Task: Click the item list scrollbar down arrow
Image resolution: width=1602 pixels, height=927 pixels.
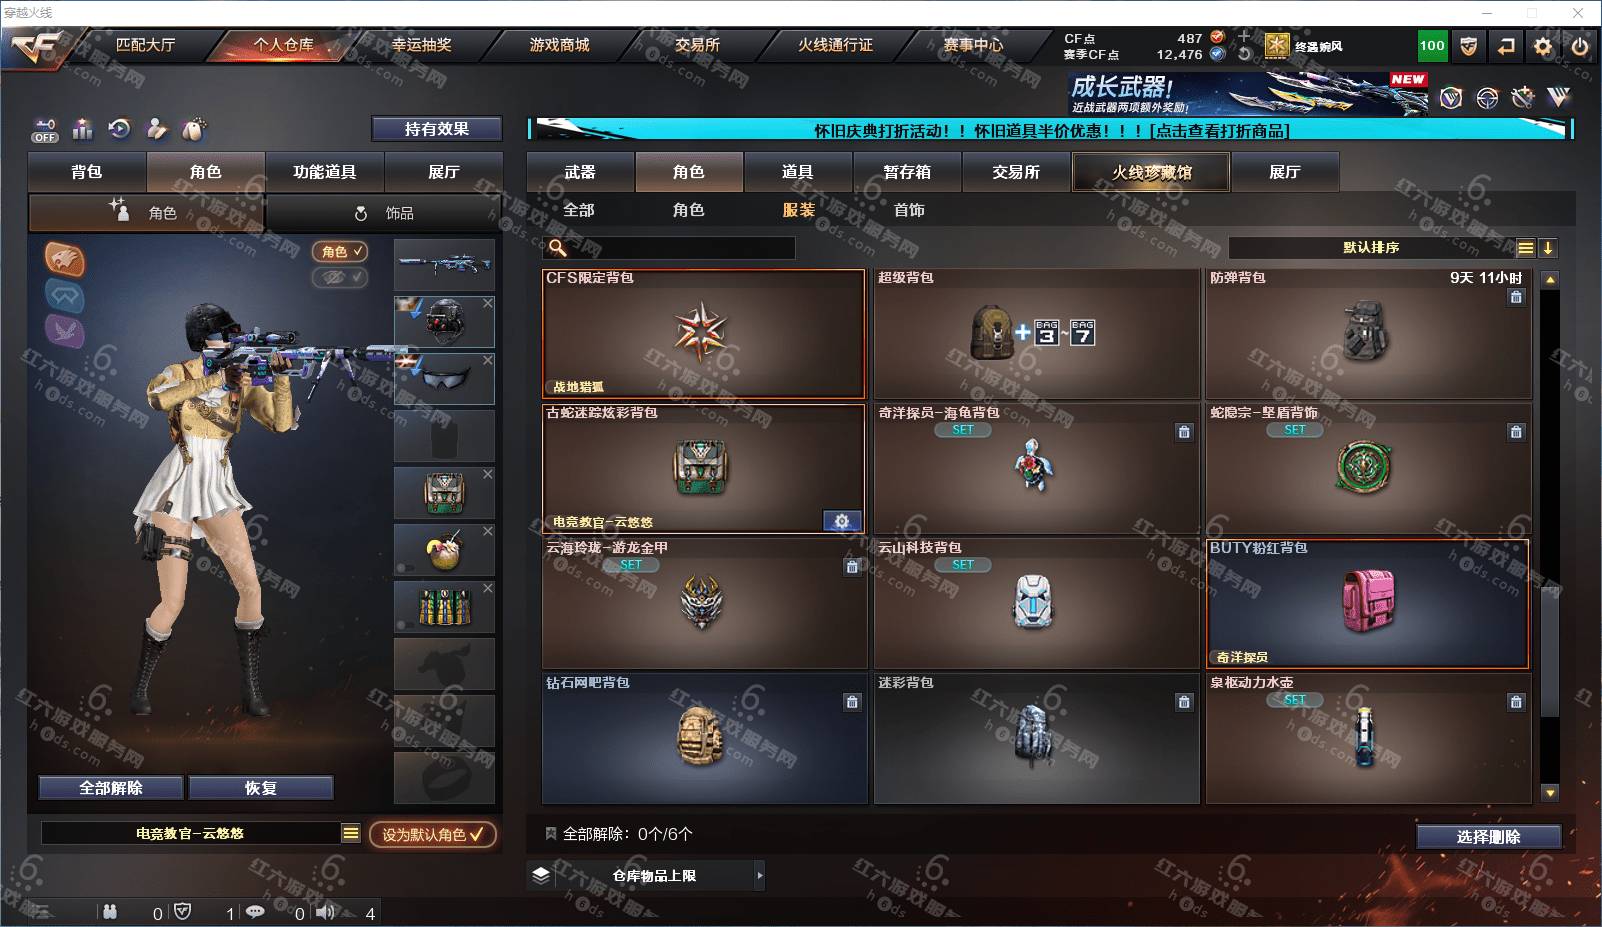Action: coord(1550,793)
